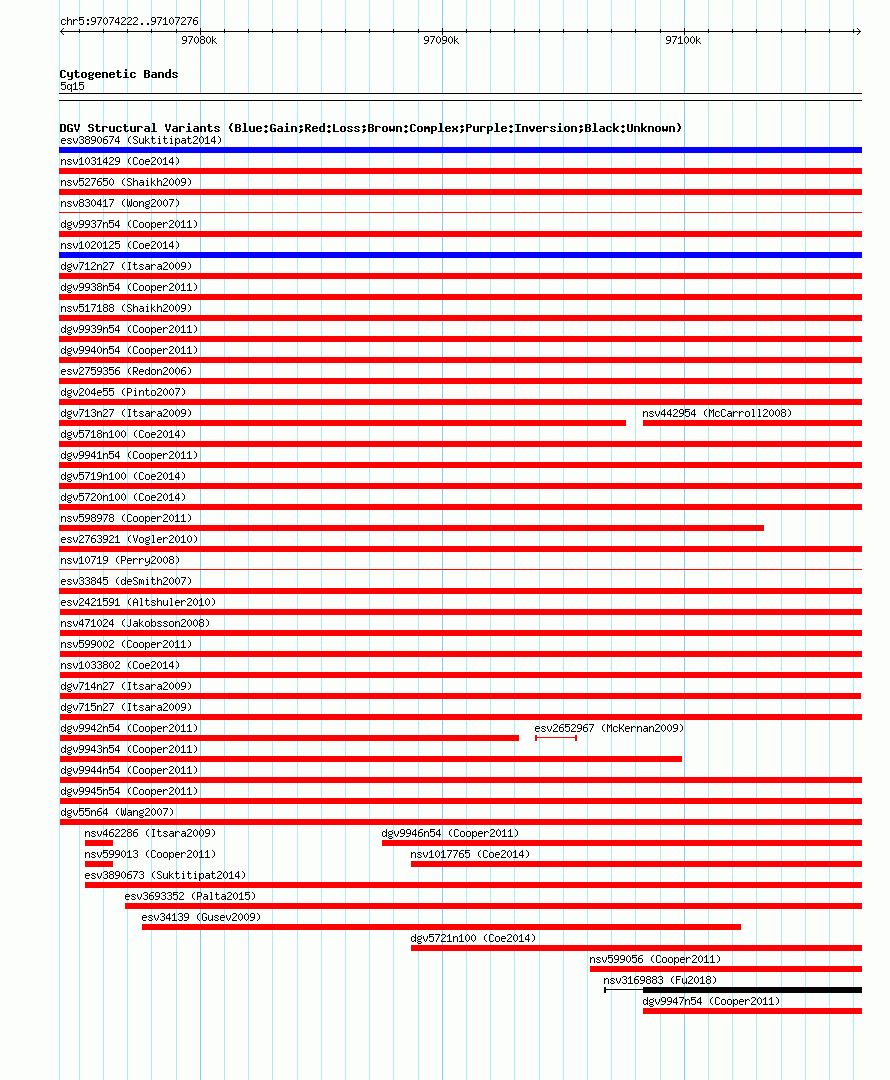The width and height of the screenshot is (890, 1080).
Task: Click nsv599056 (Cooper2011) label
Action: tap(655, 959)
